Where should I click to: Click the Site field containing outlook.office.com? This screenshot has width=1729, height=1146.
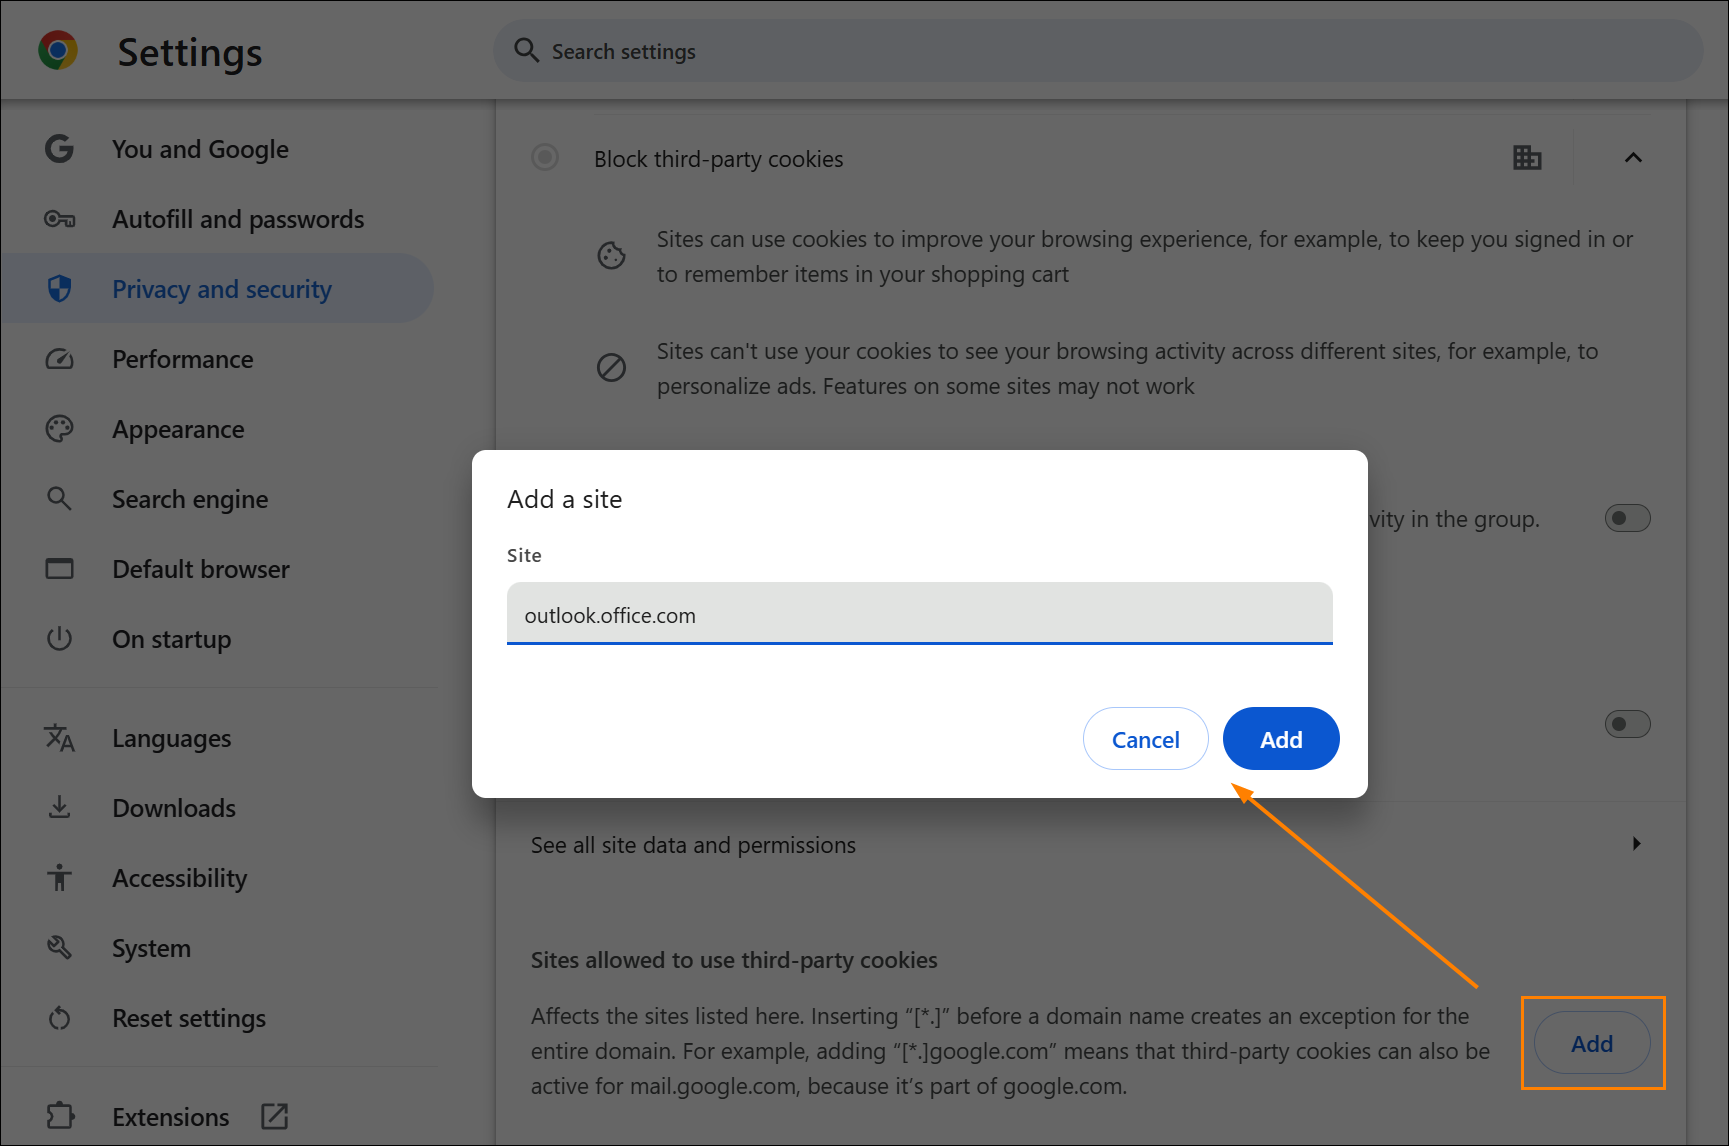[920, 614]
